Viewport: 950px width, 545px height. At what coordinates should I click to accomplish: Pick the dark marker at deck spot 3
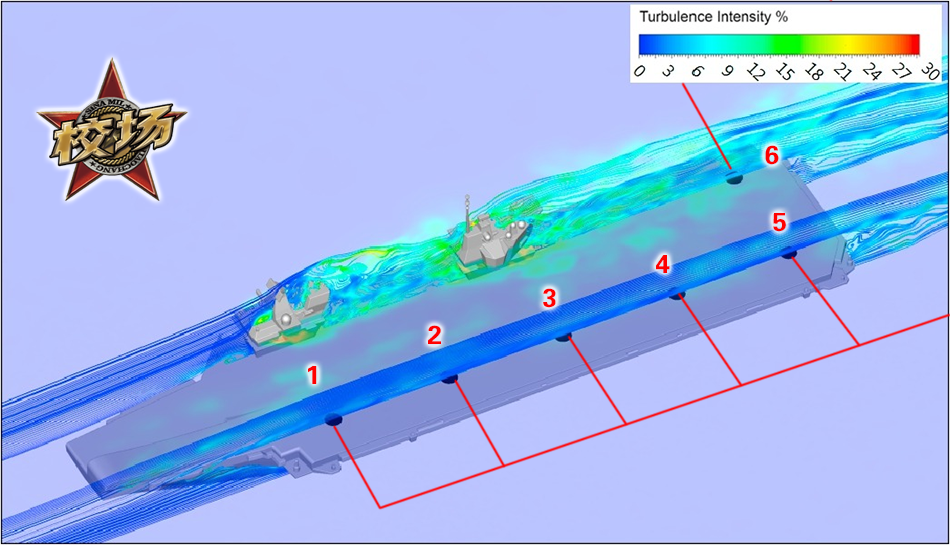(x=564, y=336)
